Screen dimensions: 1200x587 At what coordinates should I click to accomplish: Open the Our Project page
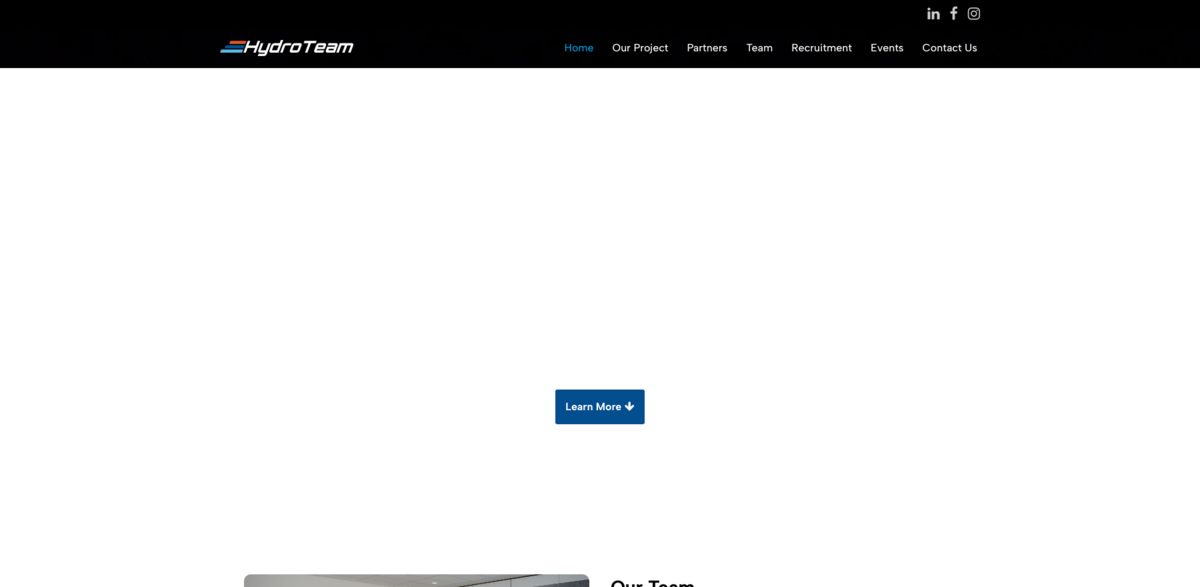pos(640,48)
